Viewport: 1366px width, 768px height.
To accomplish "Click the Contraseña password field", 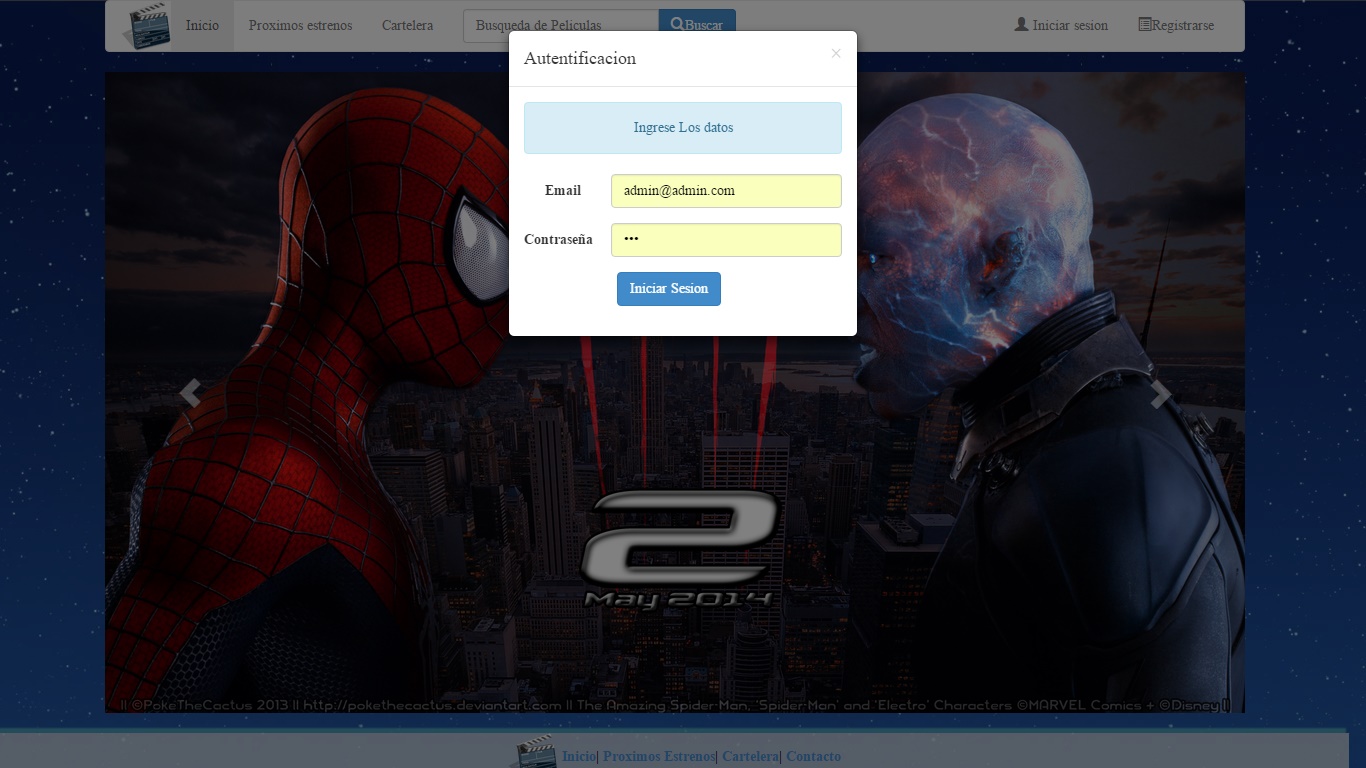I will pyautogui.click(x=726, y=240).
